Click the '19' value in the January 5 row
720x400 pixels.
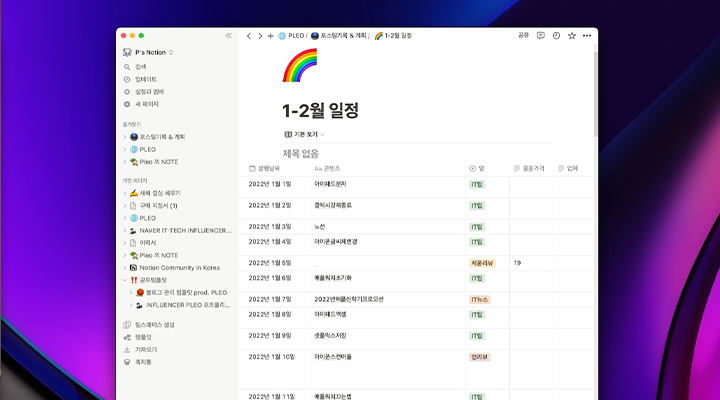(x=517, y=263)
